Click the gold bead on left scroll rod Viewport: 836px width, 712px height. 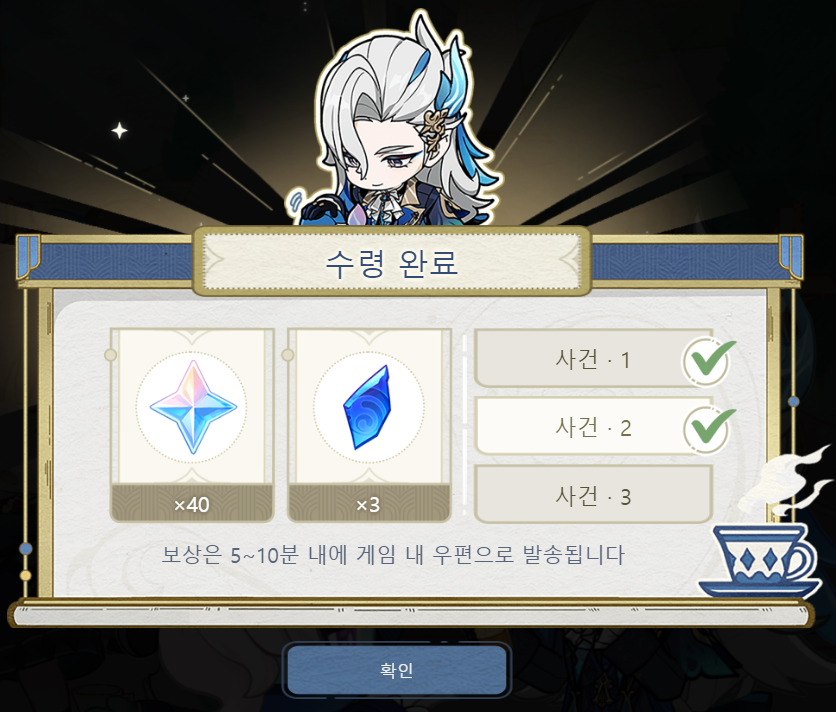click(25, 575)
